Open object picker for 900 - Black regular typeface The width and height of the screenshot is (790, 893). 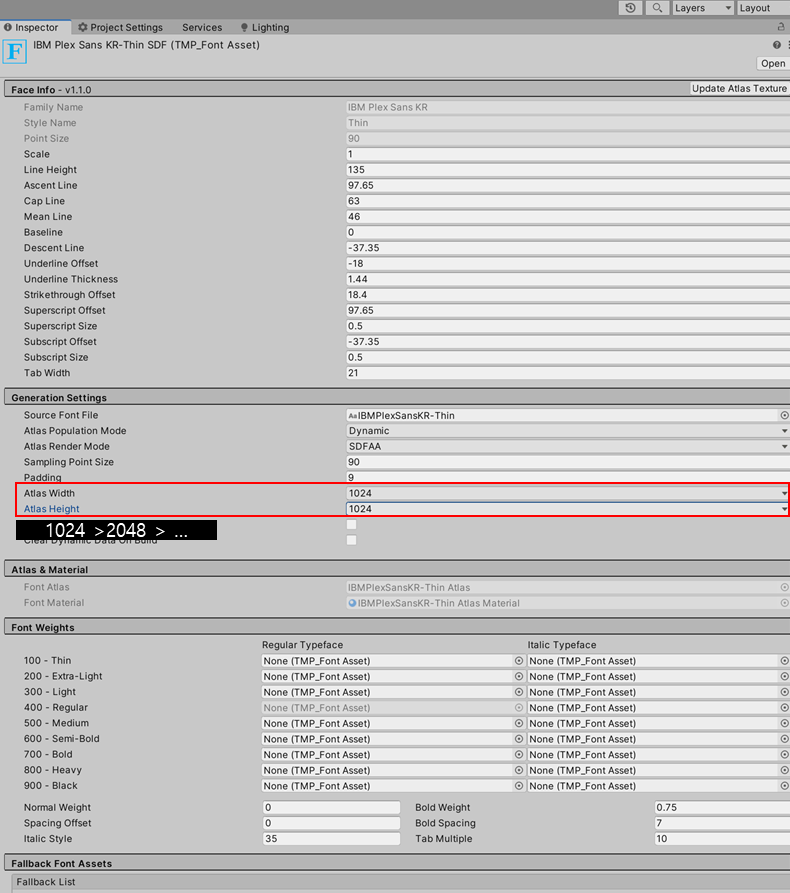click(x=519, y=786)
